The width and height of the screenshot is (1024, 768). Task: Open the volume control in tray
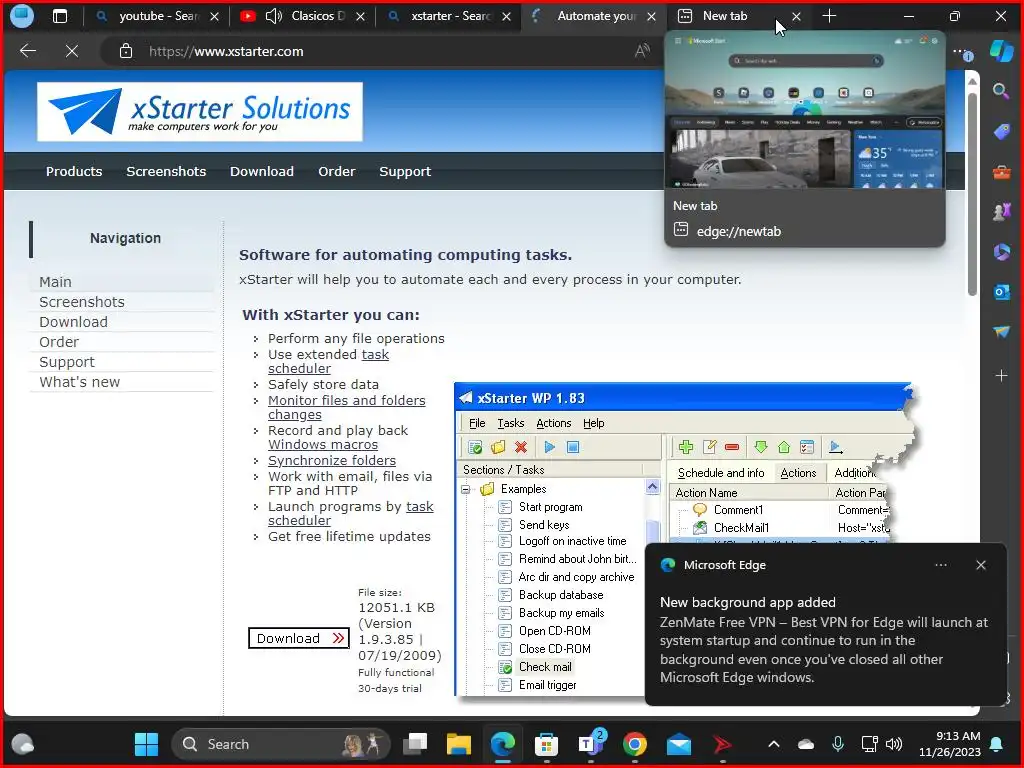[x=894, y=744]
